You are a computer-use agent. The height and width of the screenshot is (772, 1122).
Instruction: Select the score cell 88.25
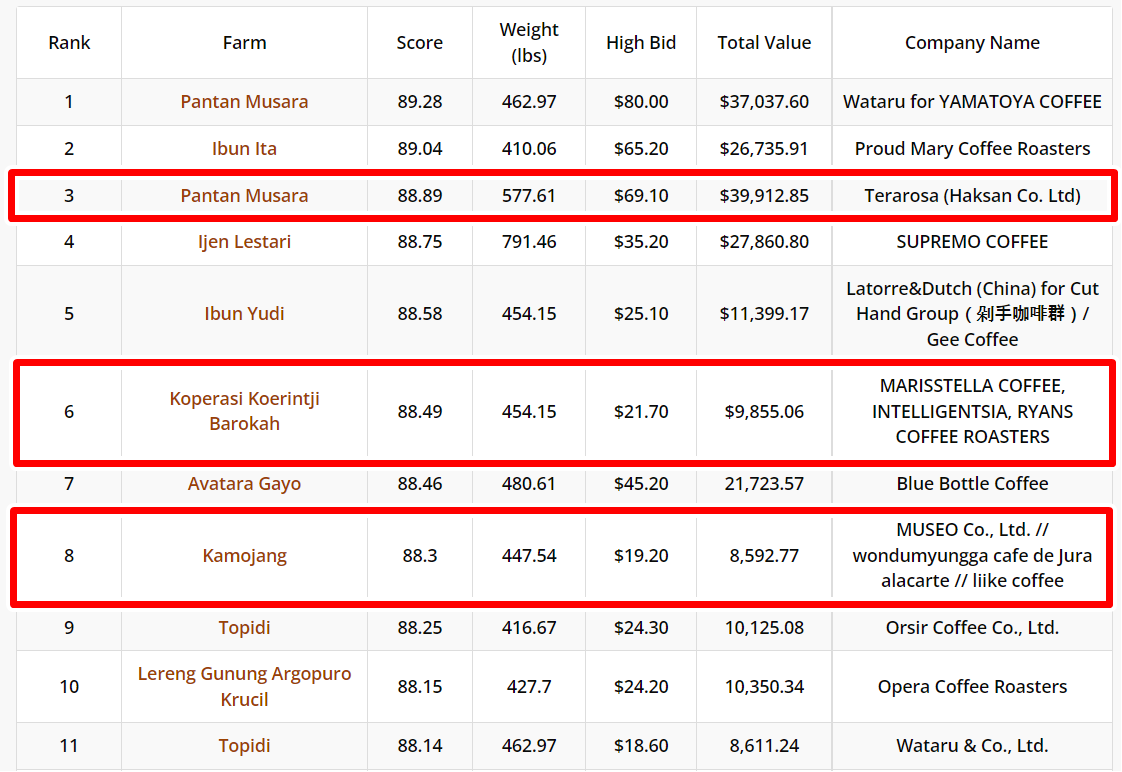[419, 627]
